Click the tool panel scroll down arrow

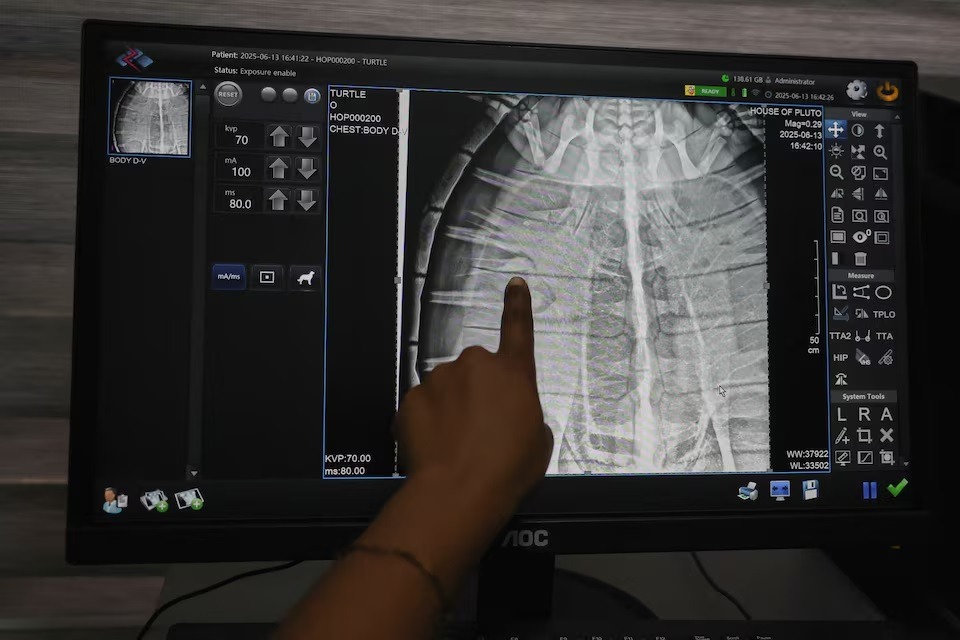pyautogui.click(x=906, y=464)
